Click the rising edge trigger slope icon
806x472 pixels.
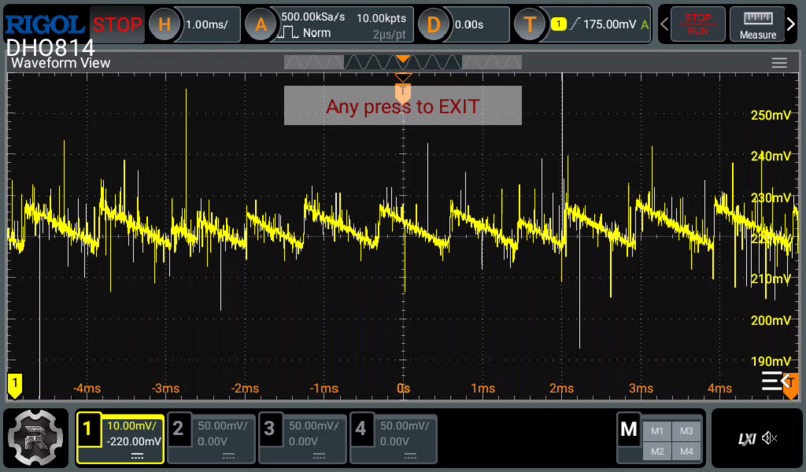(x=574, y=24)
